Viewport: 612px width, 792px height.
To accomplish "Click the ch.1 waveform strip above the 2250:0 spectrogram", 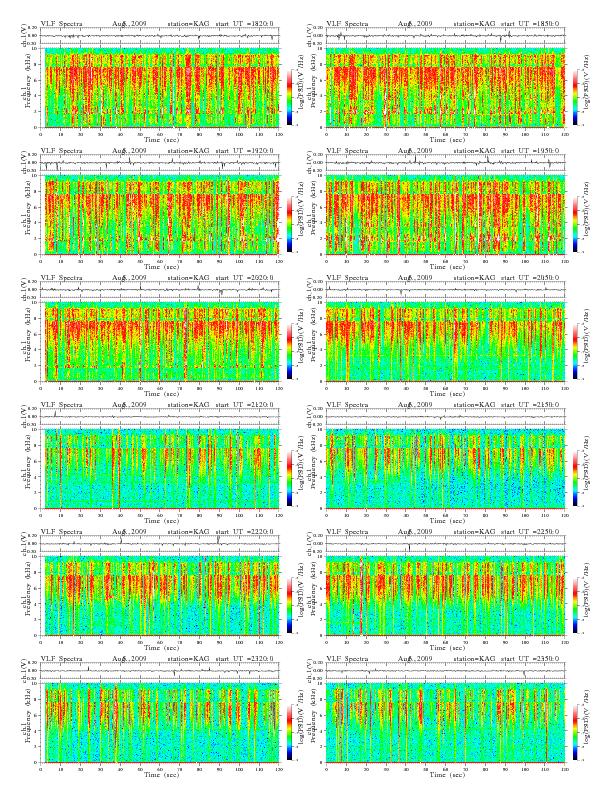I will [x=445, y=544].
